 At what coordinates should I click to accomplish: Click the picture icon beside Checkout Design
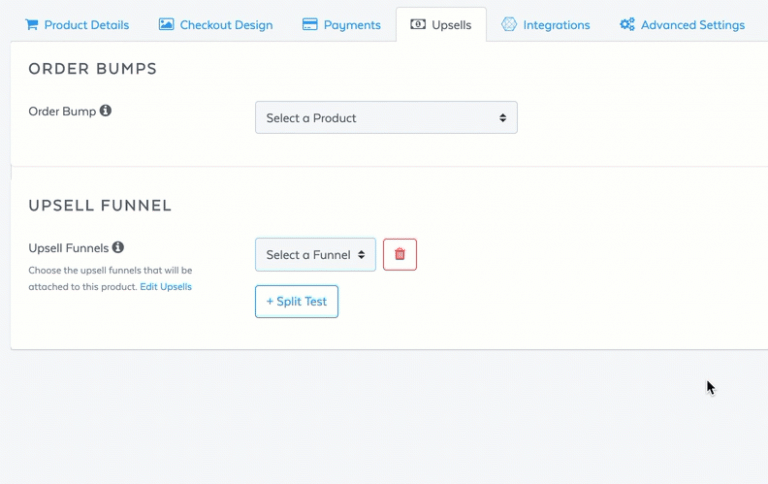click(166, 24)
